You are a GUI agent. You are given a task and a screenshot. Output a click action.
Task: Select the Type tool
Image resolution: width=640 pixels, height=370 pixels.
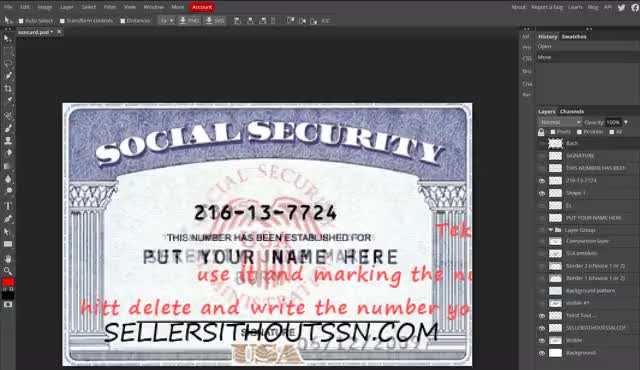[8, 206]
